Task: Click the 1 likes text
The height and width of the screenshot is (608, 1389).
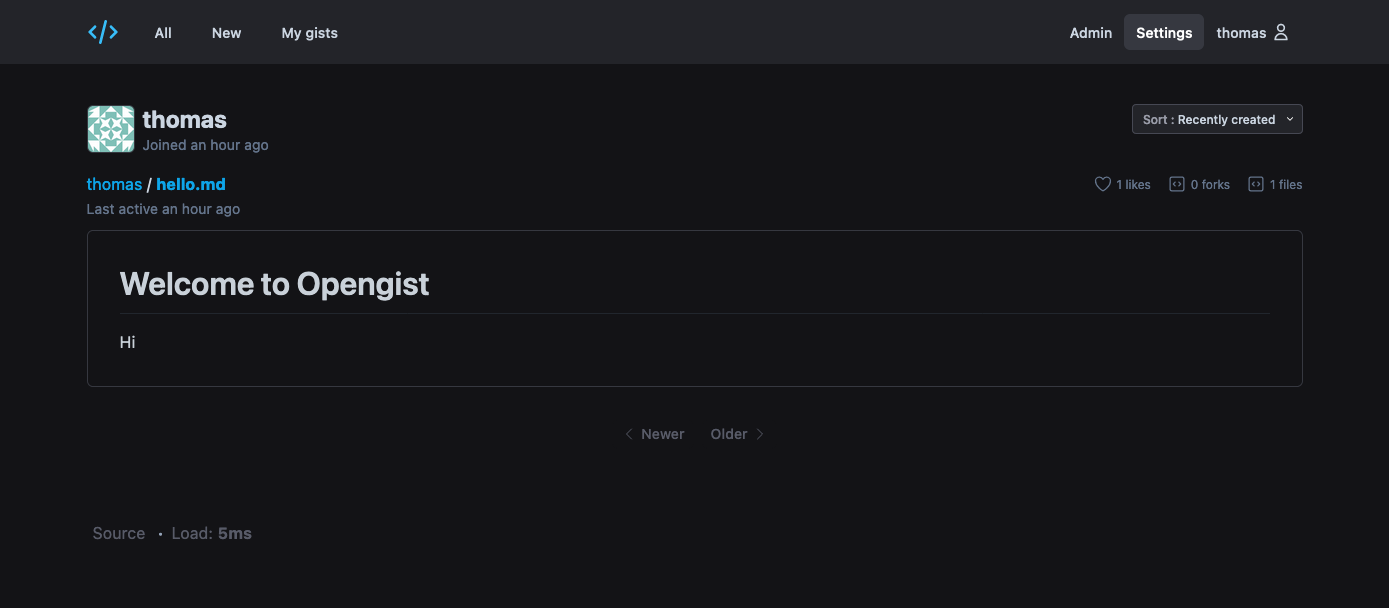Action: pyautogui.click(x=1134, y=184)
